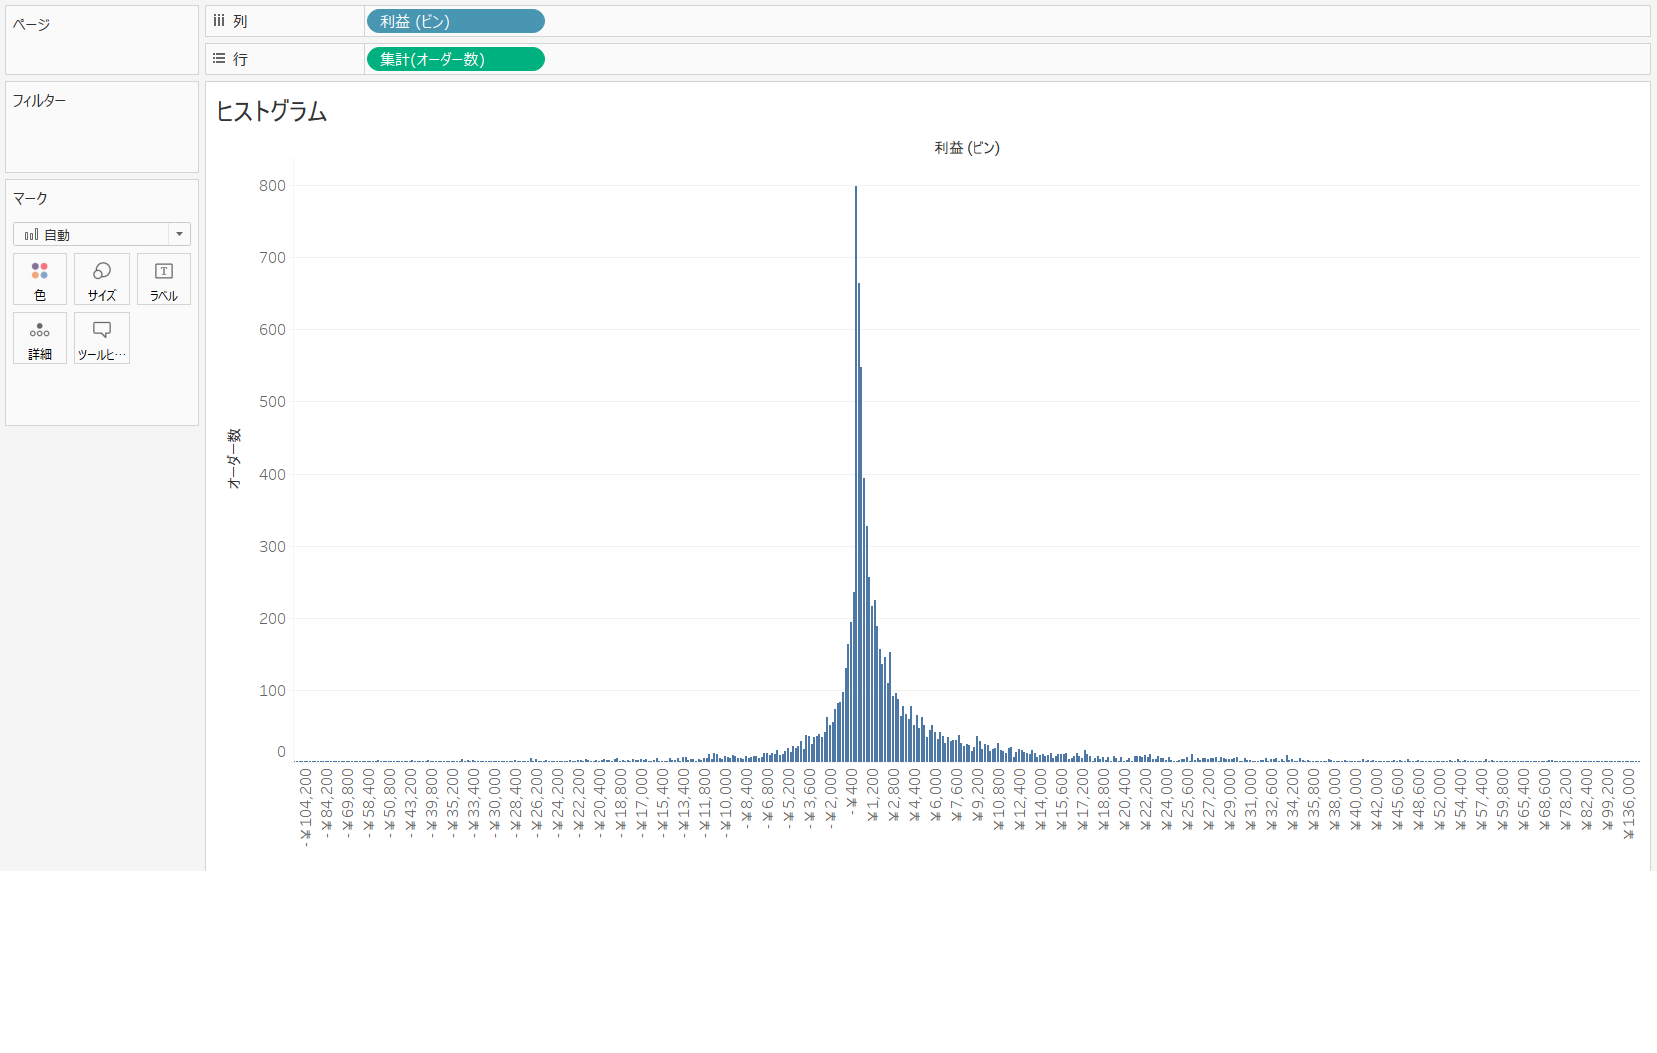Click the 詳細 (Detail) marks button
Screen dimensions: 1657x1053
pyautogui.click(x=40, y=338)
